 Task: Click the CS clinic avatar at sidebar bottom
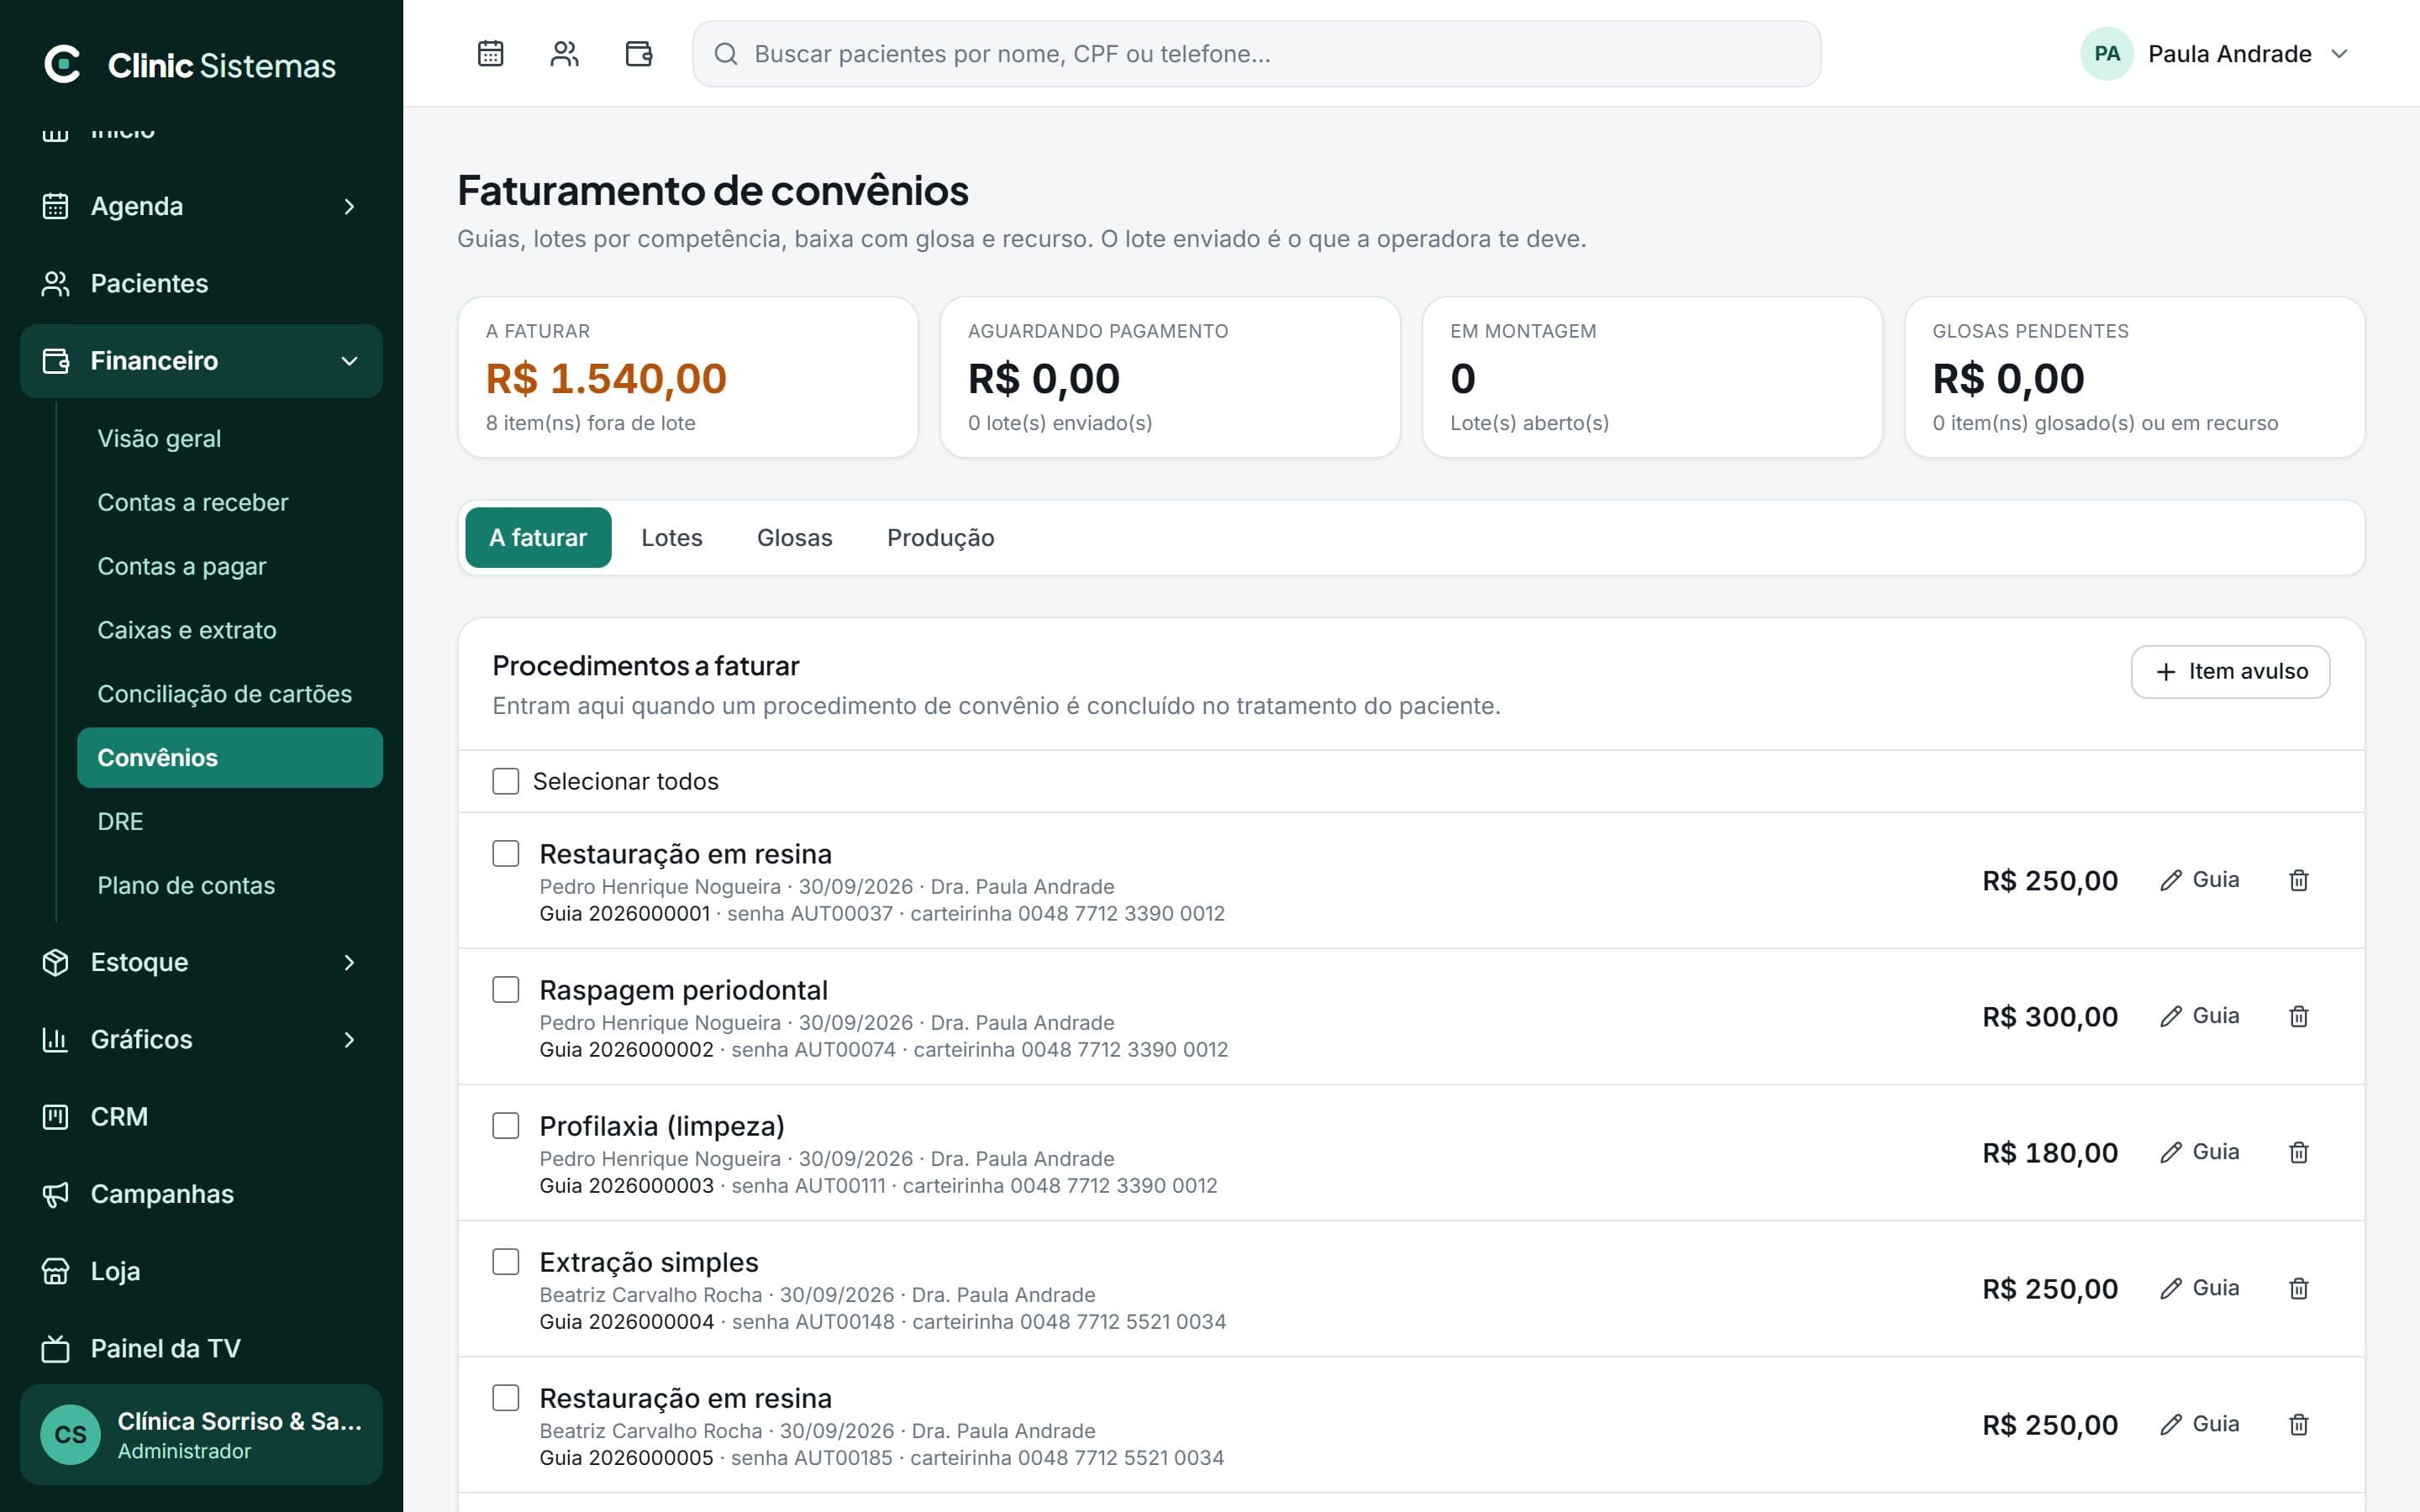70,1435
